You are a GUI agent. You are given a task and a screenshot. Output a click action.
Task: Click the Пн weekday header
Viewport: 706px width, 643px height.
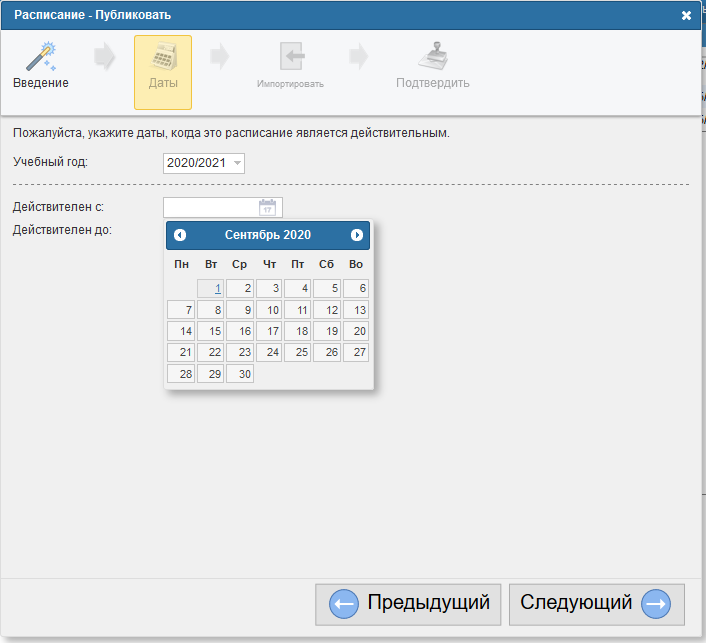point(181,264)
